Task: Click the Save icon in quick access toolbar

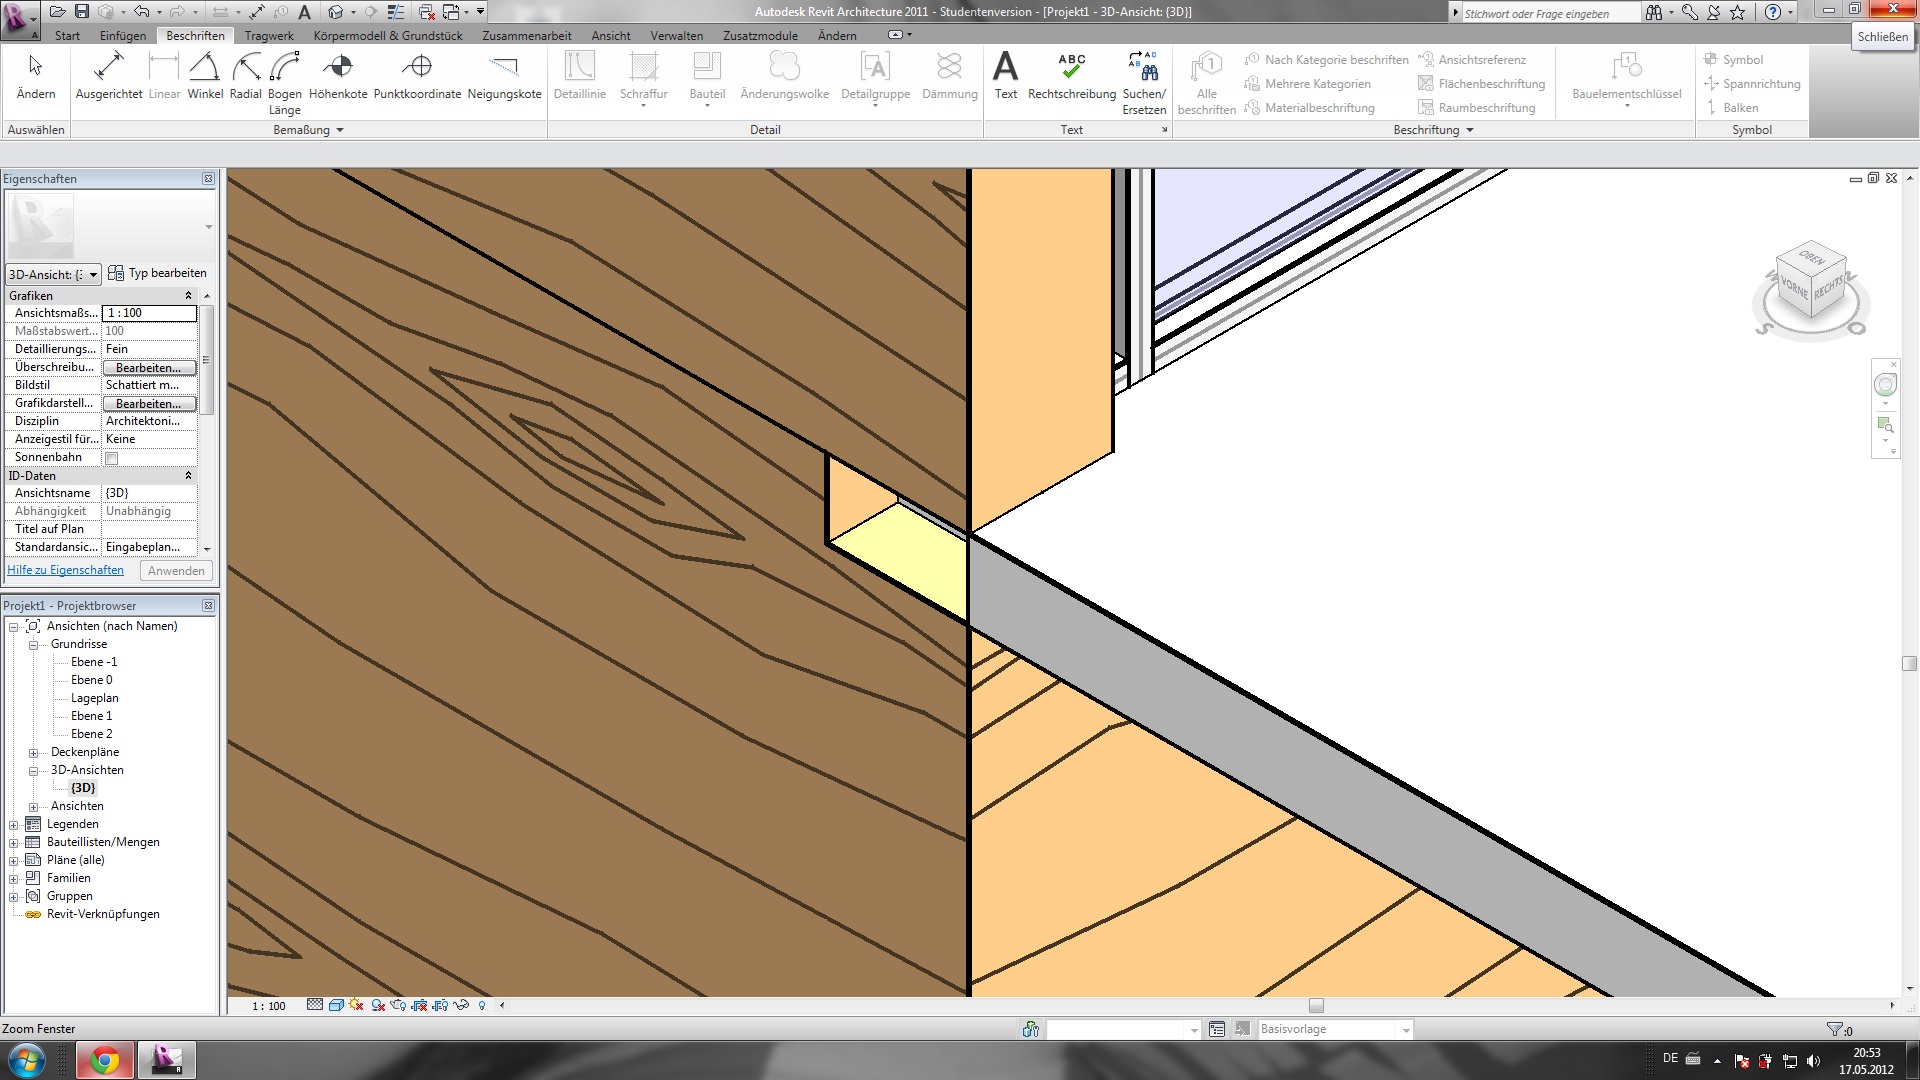Action: 82,12
